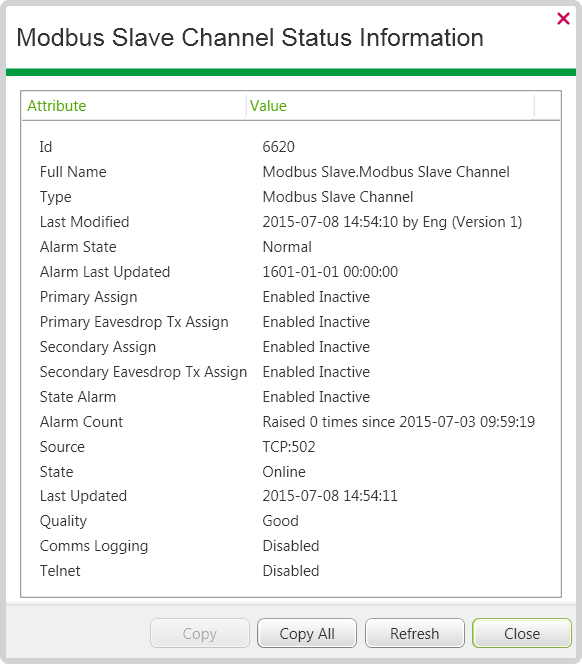Select the Last Modified row

click(x=291, y=222)
